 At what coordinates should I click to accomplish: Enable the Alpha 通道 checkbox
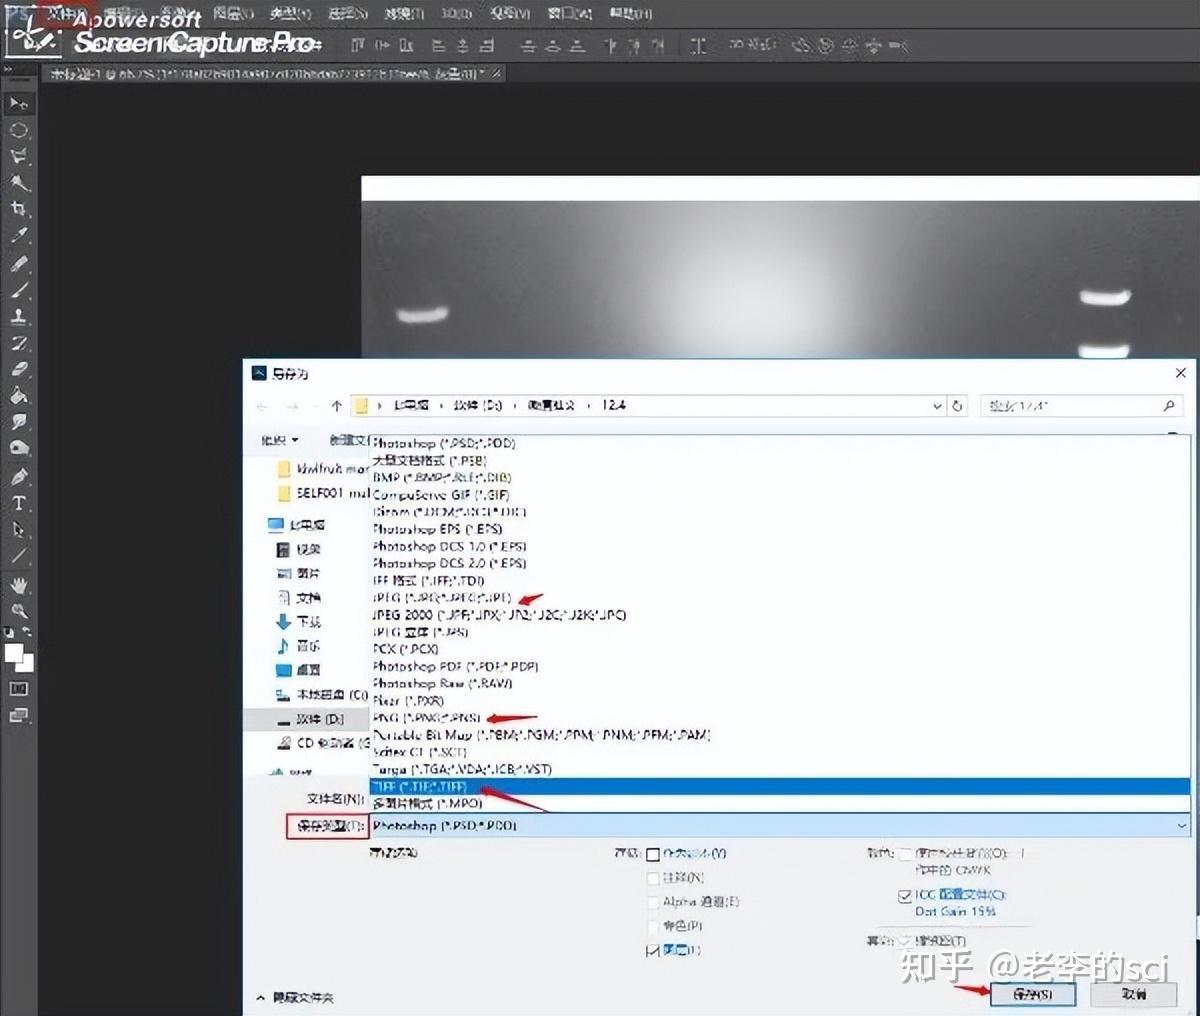[x=654, y=901]
